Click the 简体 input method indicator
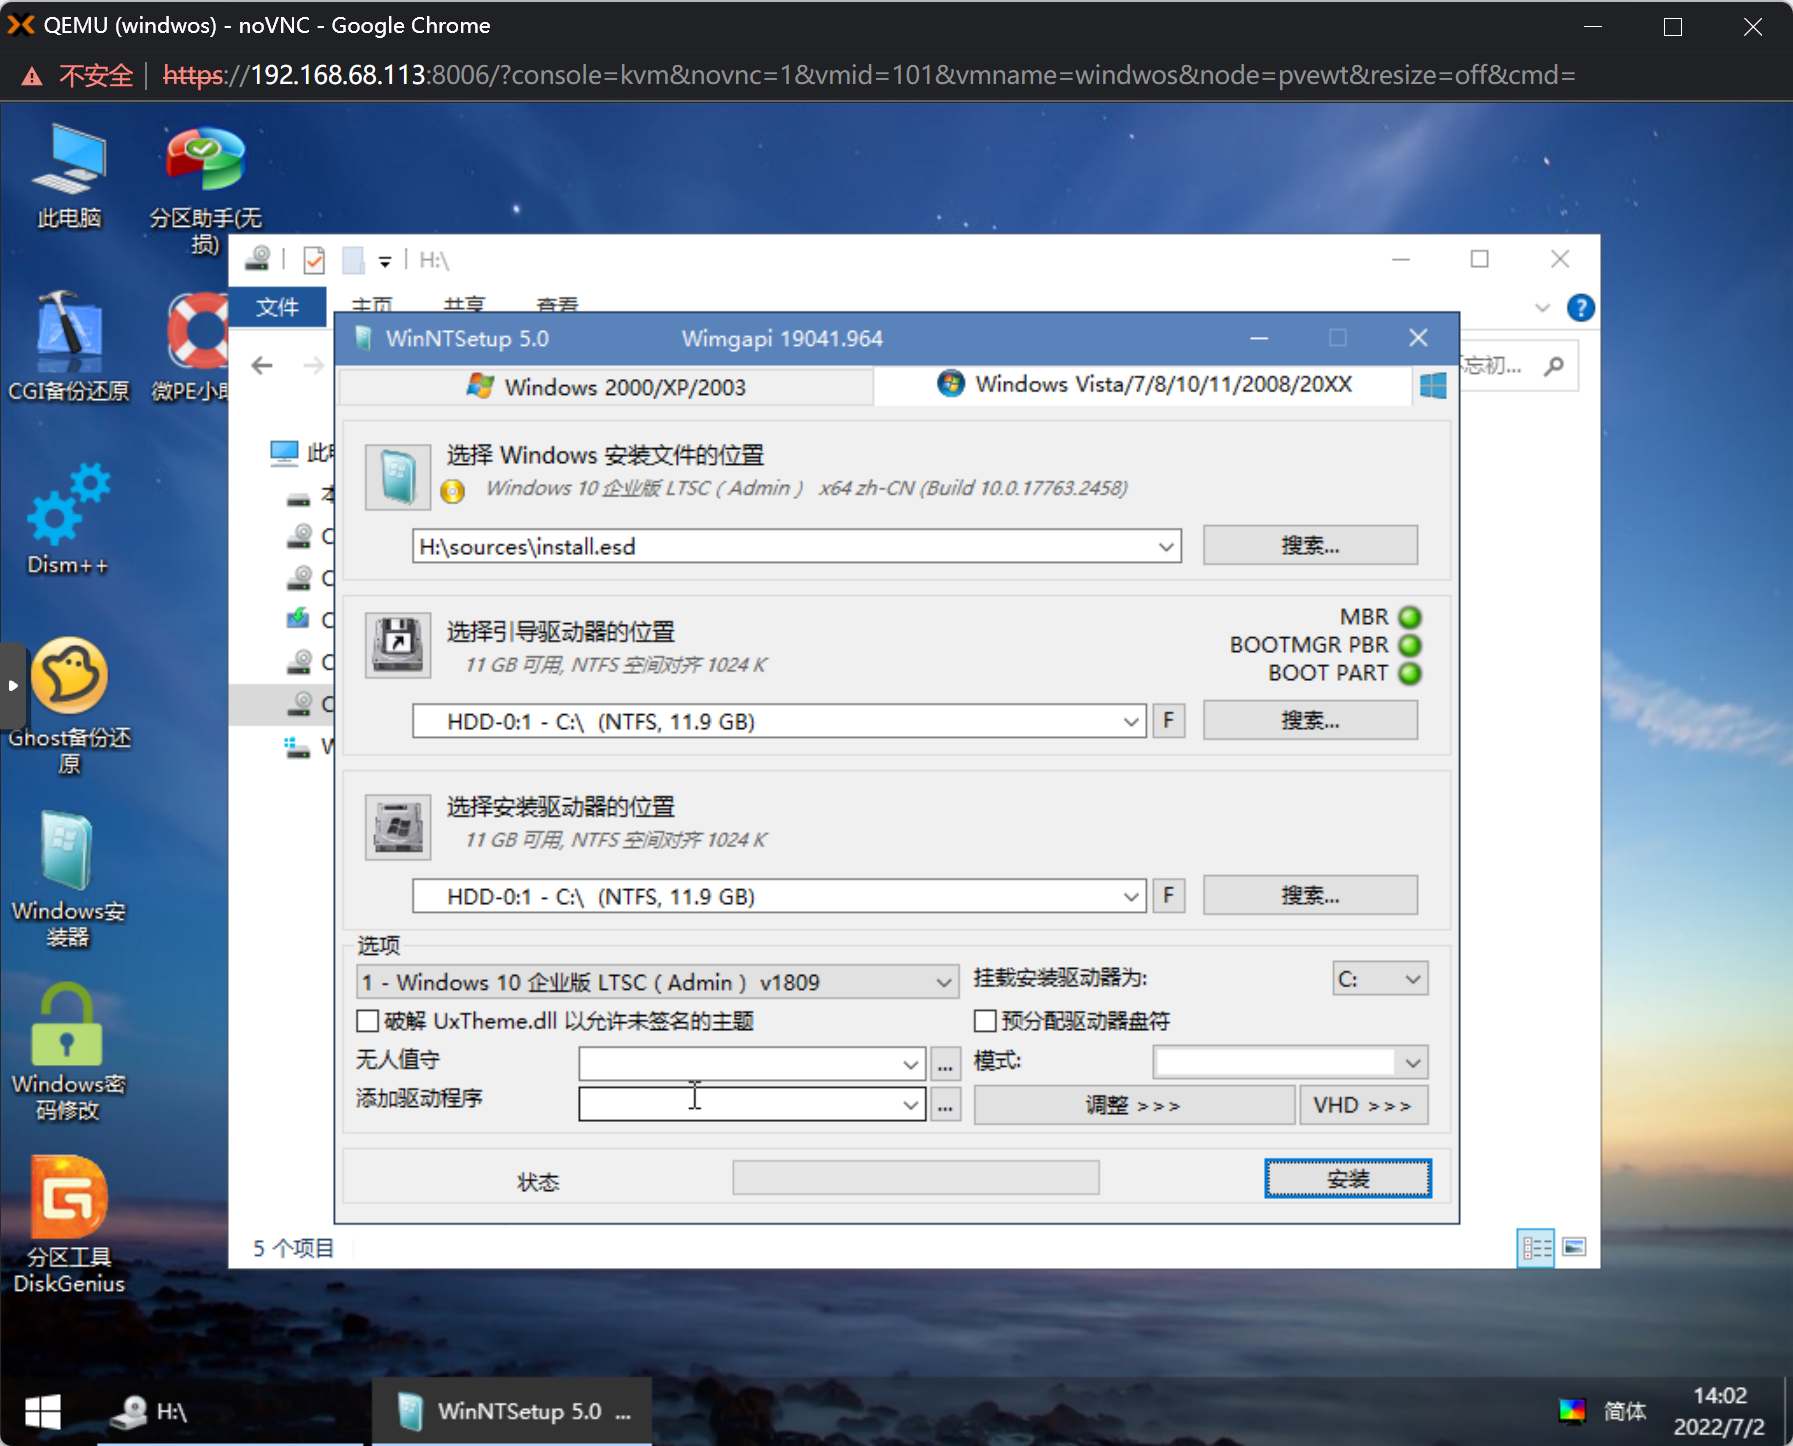 [x=1625, y=1411]
